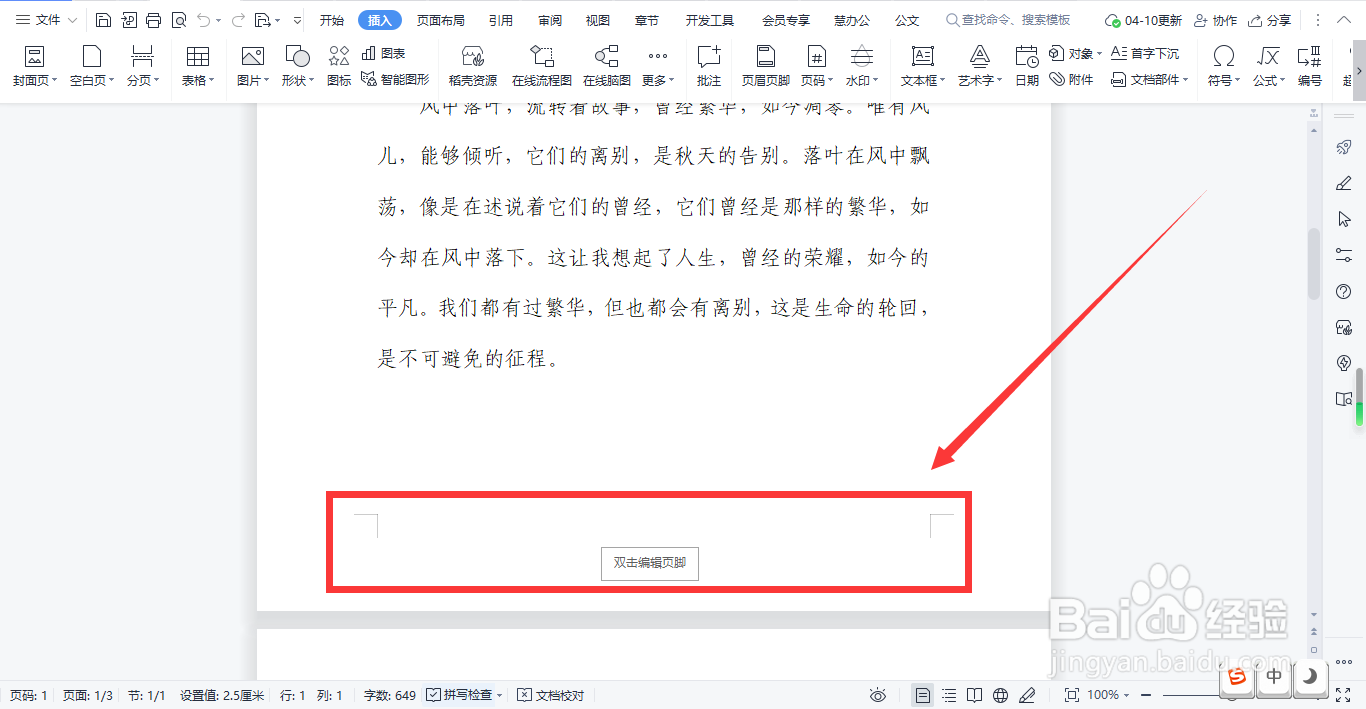Toggle document proofreading (文档校对)

[x=550, y=695]
